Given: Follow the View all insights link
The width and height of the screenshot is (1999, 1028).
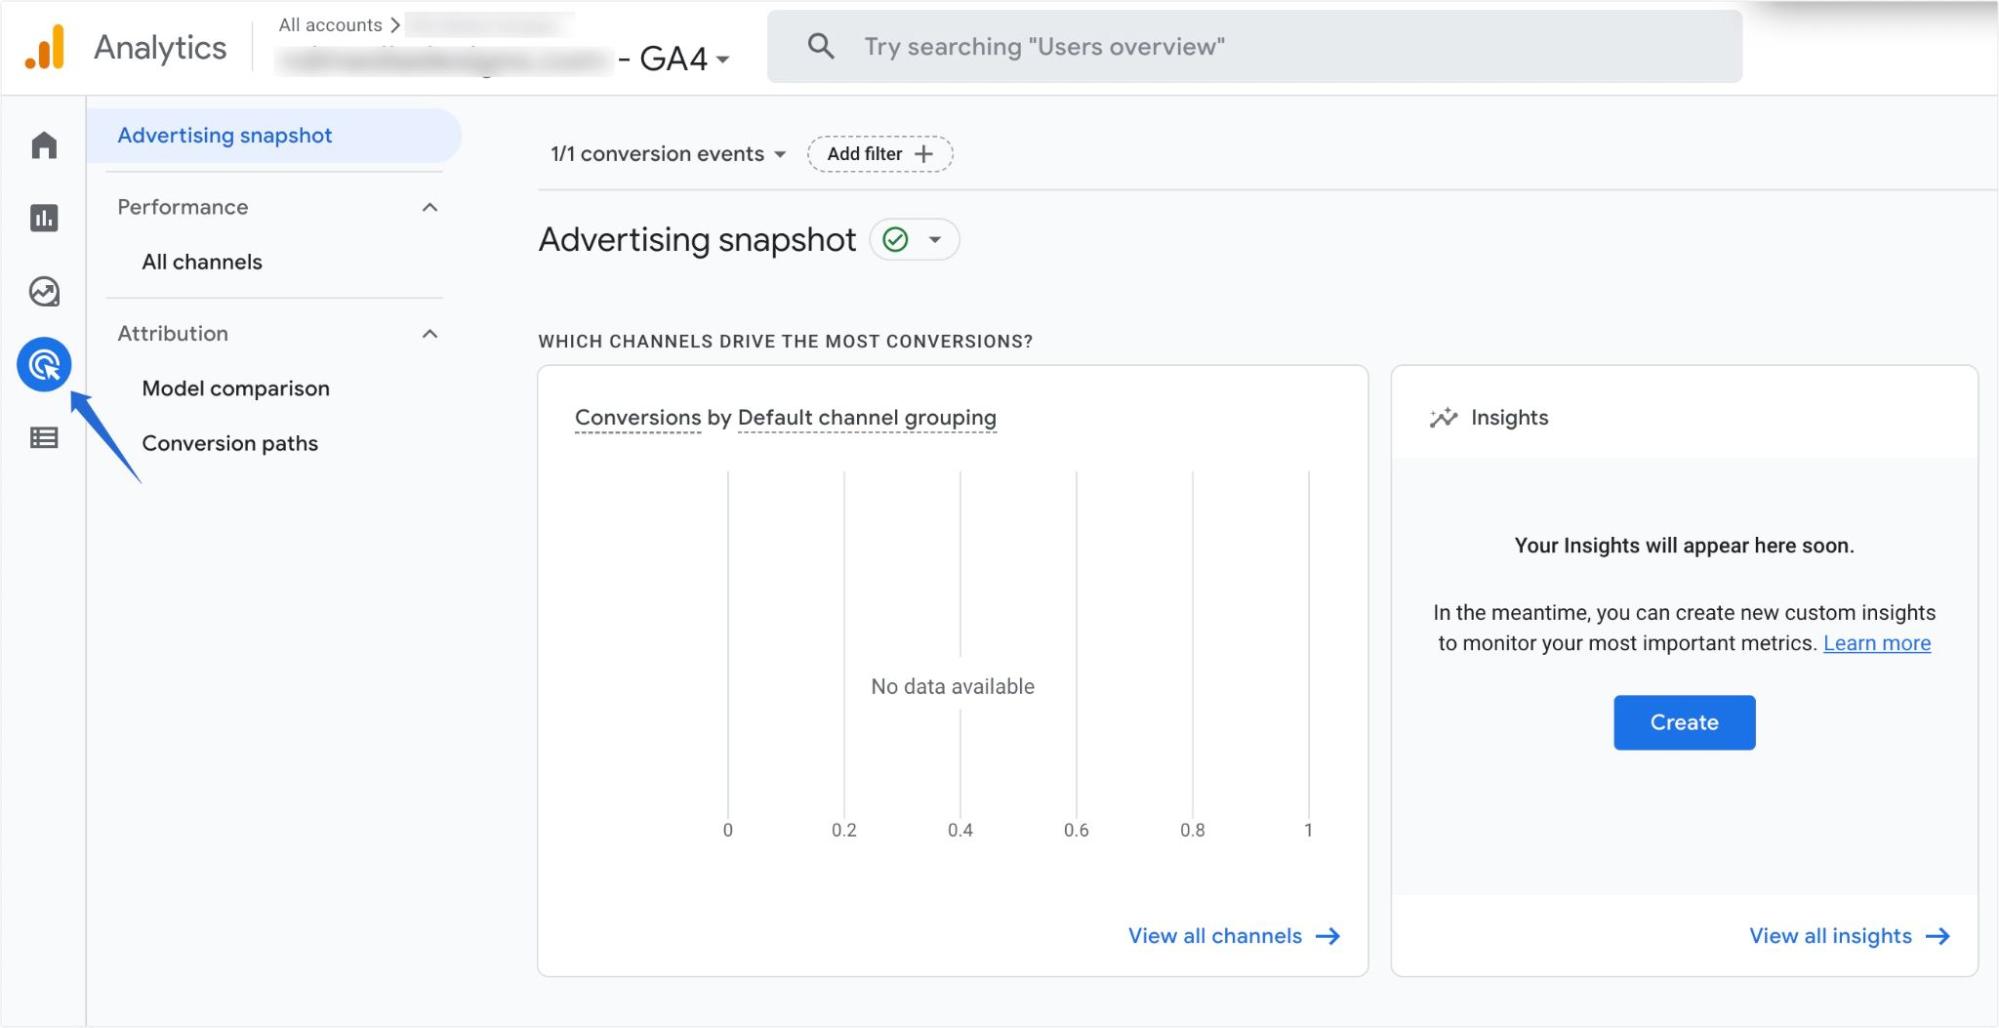Looking at the screenshot, I should (1830, 936).
